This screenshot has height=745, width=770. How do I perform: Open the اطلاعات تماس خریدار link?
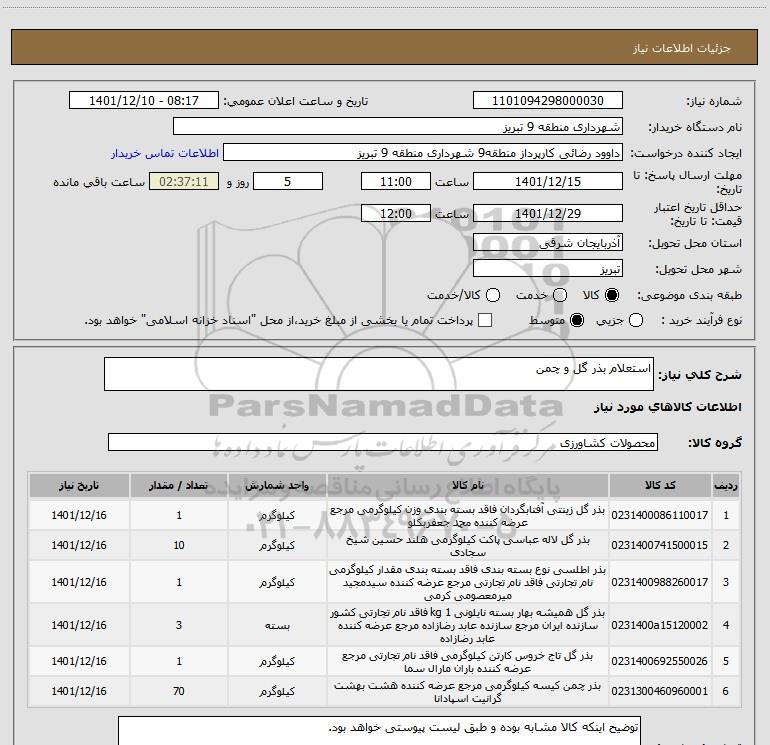[x=165, y=153]
